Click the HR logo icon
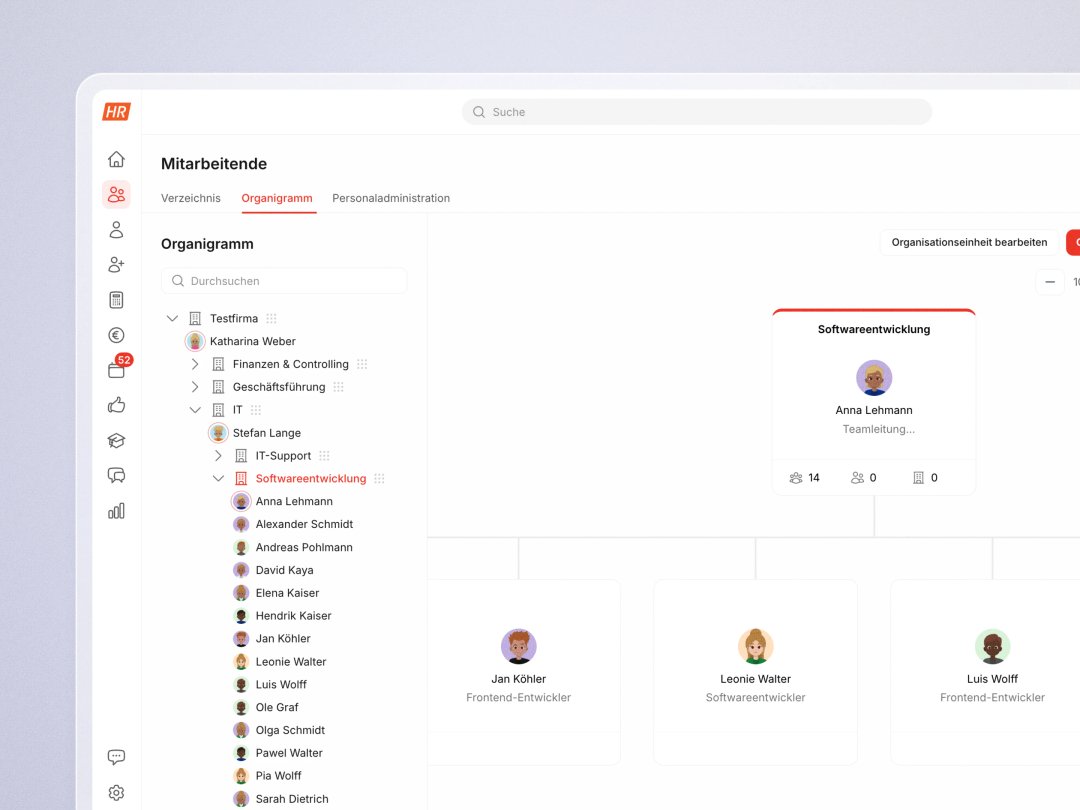 116,112
